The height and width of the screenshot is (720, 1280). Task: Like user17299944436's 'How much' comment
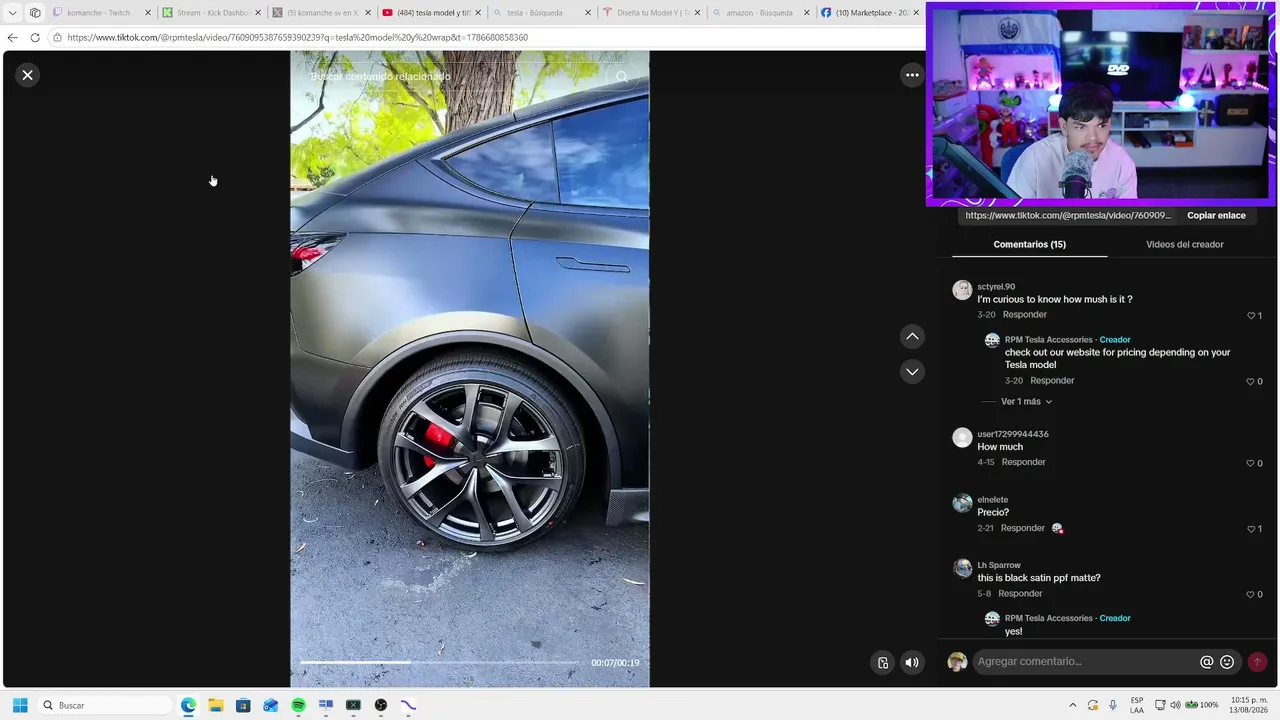[1250, 463]
